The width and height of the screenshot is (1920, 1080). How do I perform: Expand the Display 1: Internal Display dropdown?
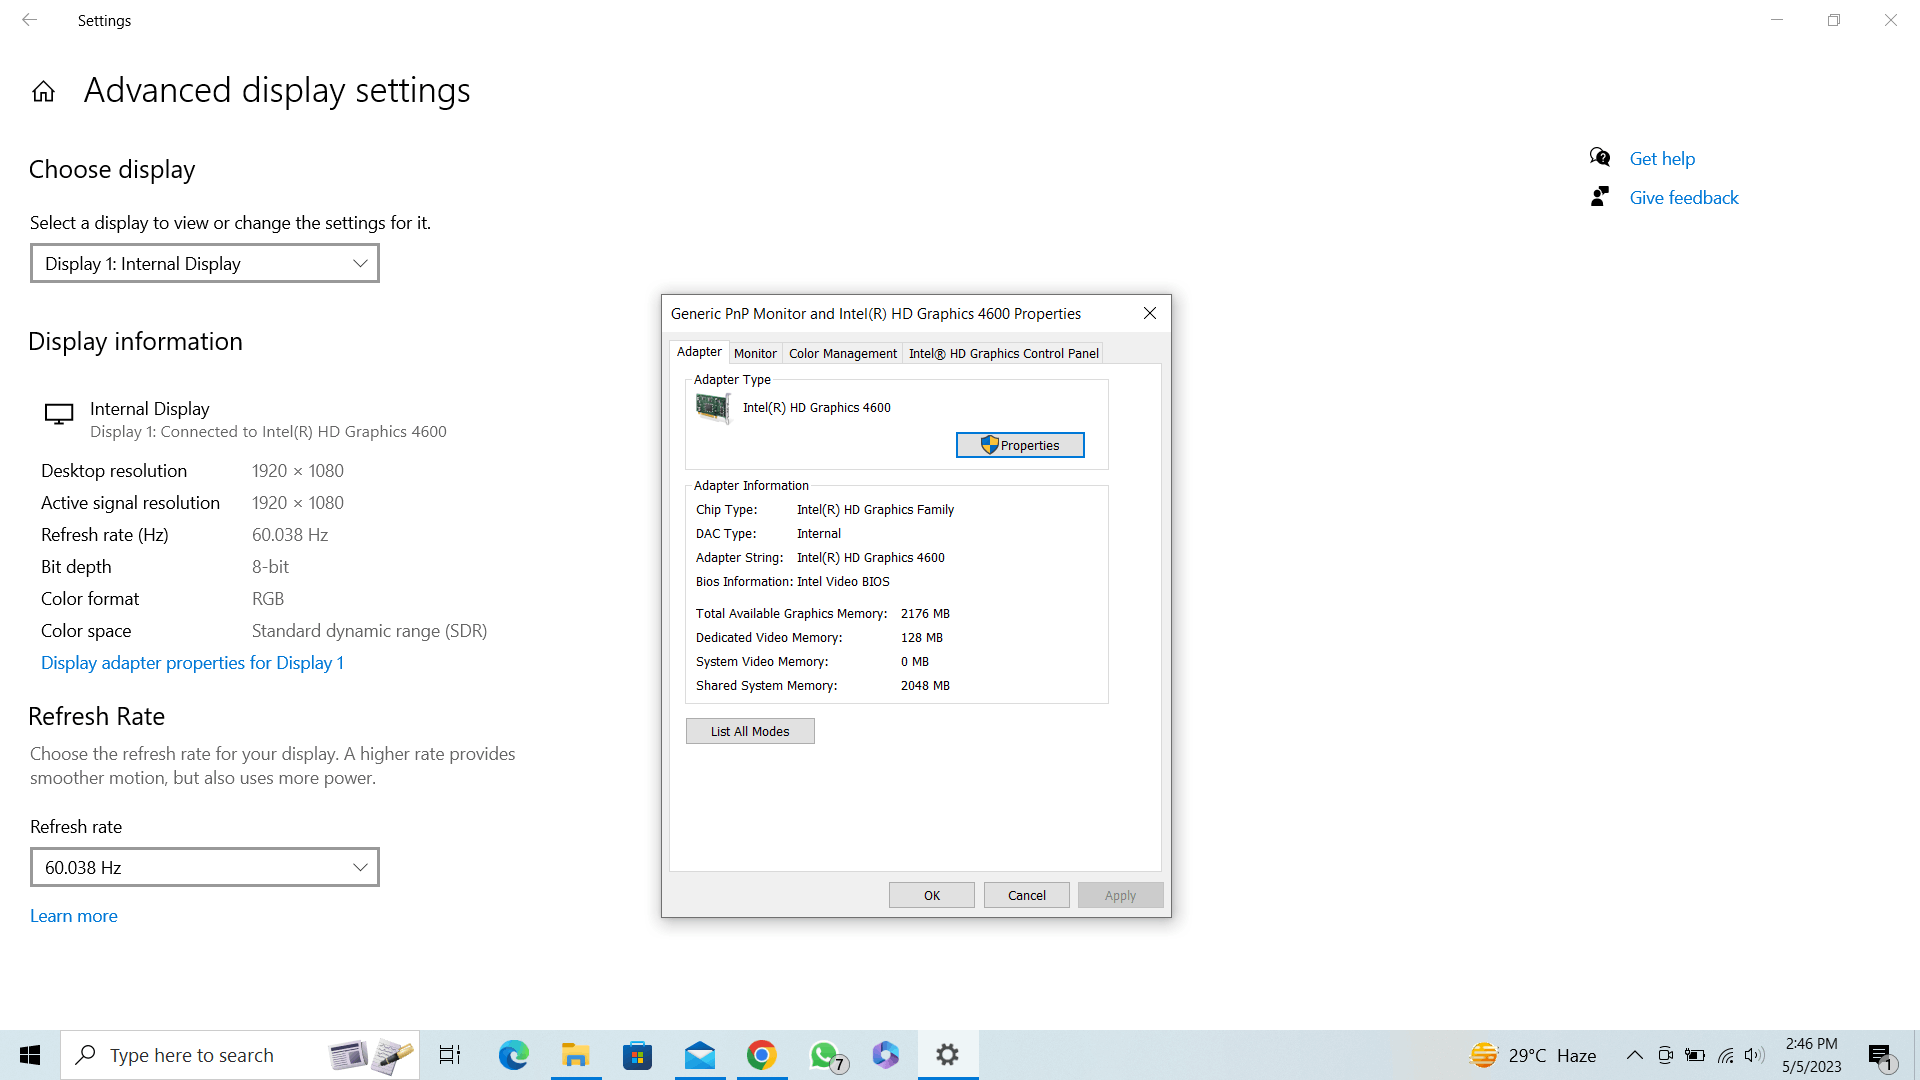pyautogui.click(x=205, y=264)
